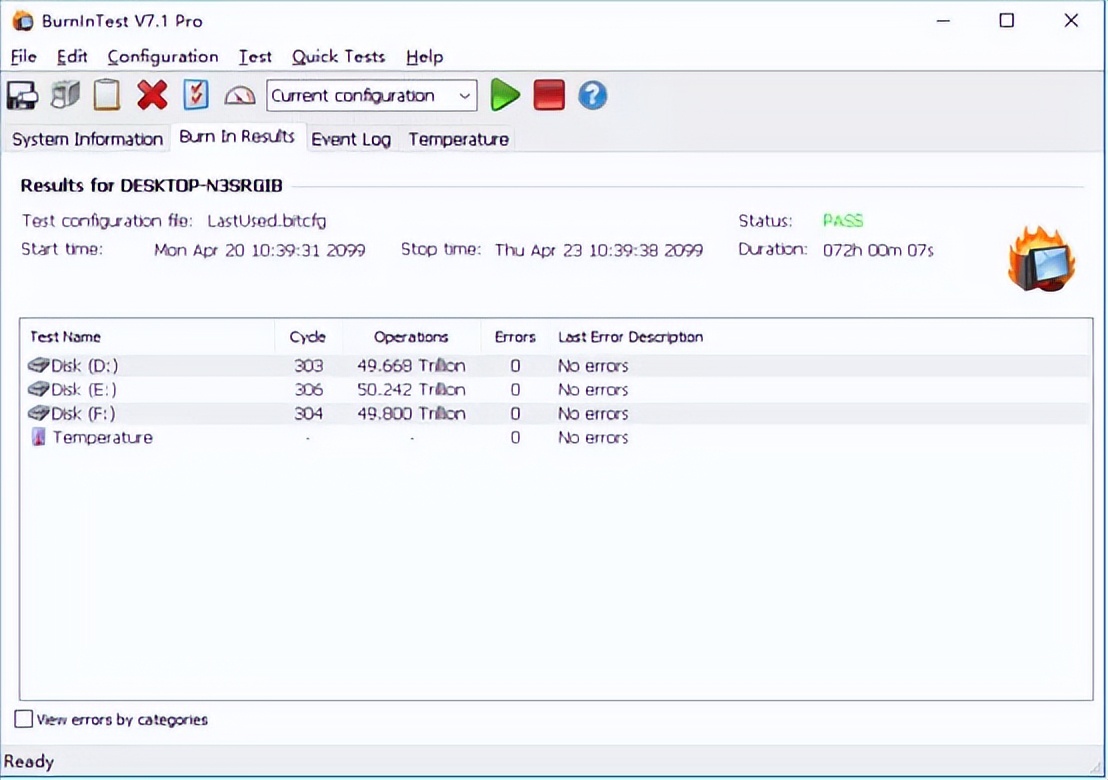
Task: Click the clipboard icon in the toolbar
Action: click(x=107, y=96)
